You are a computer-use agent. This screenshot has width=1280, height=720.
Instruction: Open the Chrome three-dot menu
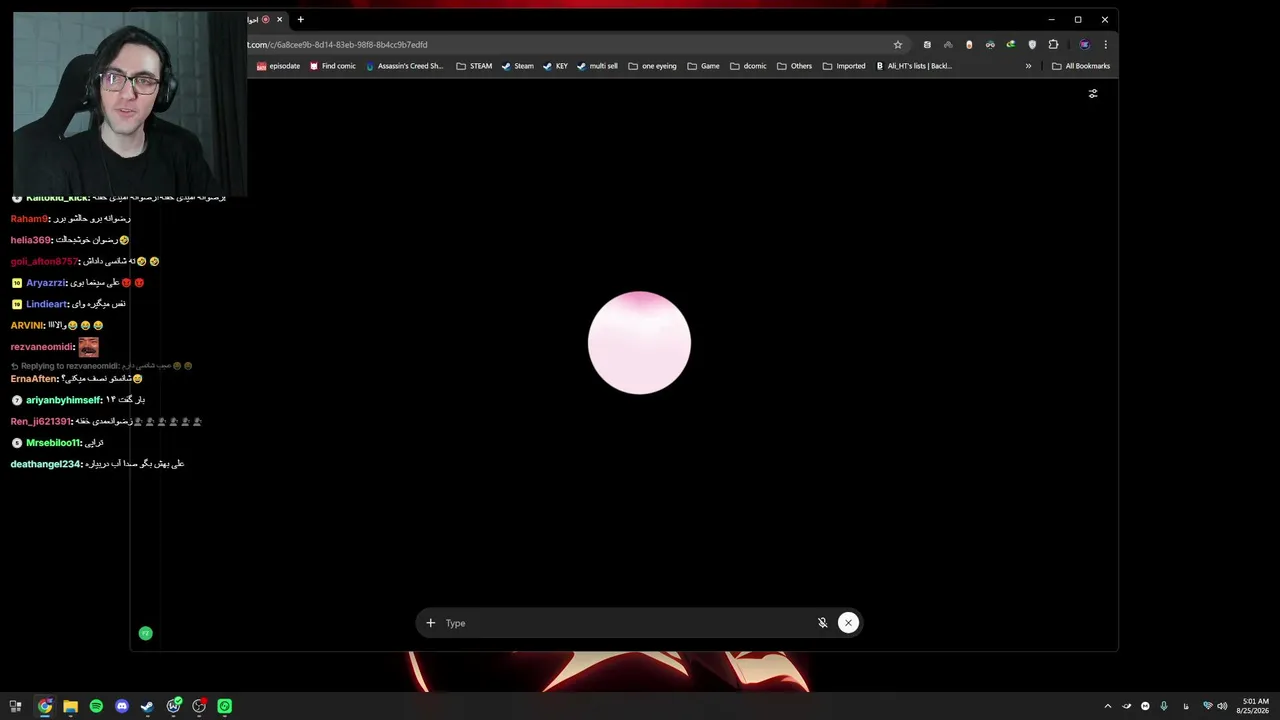click(x=1105, y=45)
